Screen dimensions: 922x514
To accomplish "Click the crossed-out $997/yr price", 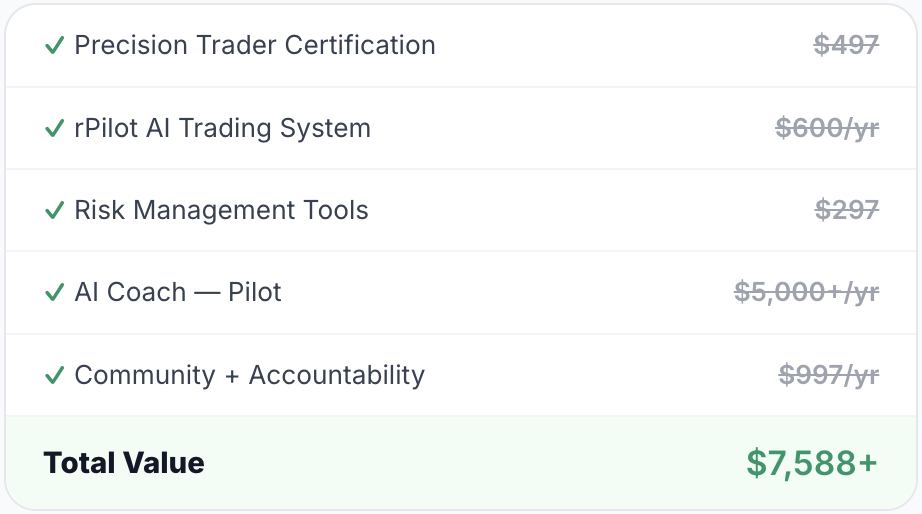I will (828, 375).
